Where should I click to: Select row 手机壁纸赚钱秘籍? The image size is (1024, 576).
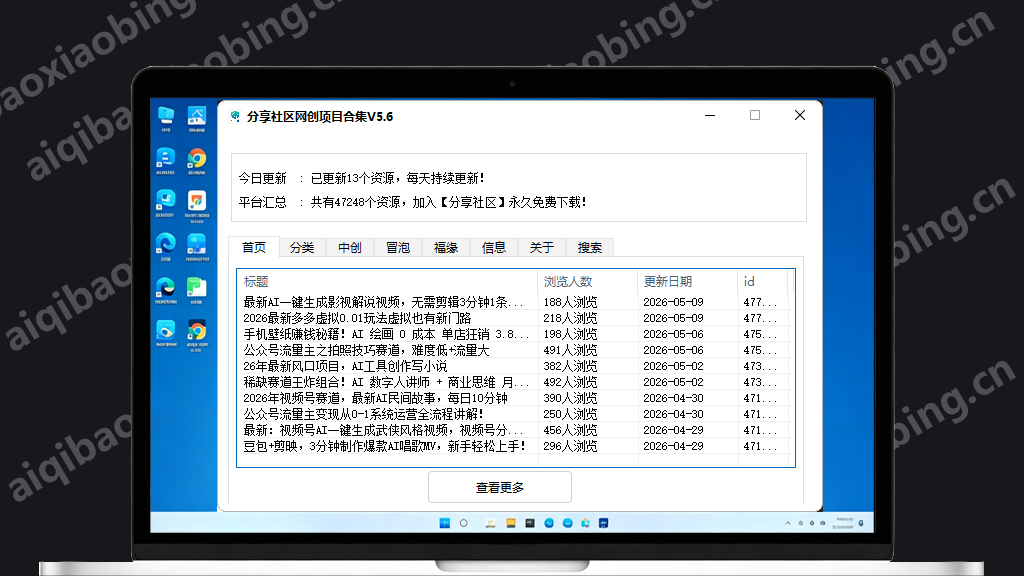click(515, 334)
